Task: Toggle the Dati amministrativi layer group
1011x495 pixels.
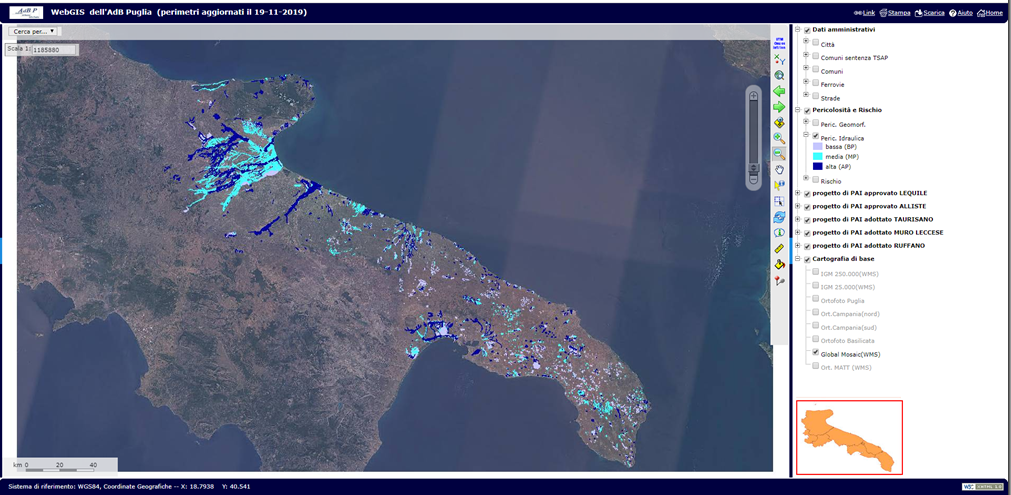Action: [807, 30]
